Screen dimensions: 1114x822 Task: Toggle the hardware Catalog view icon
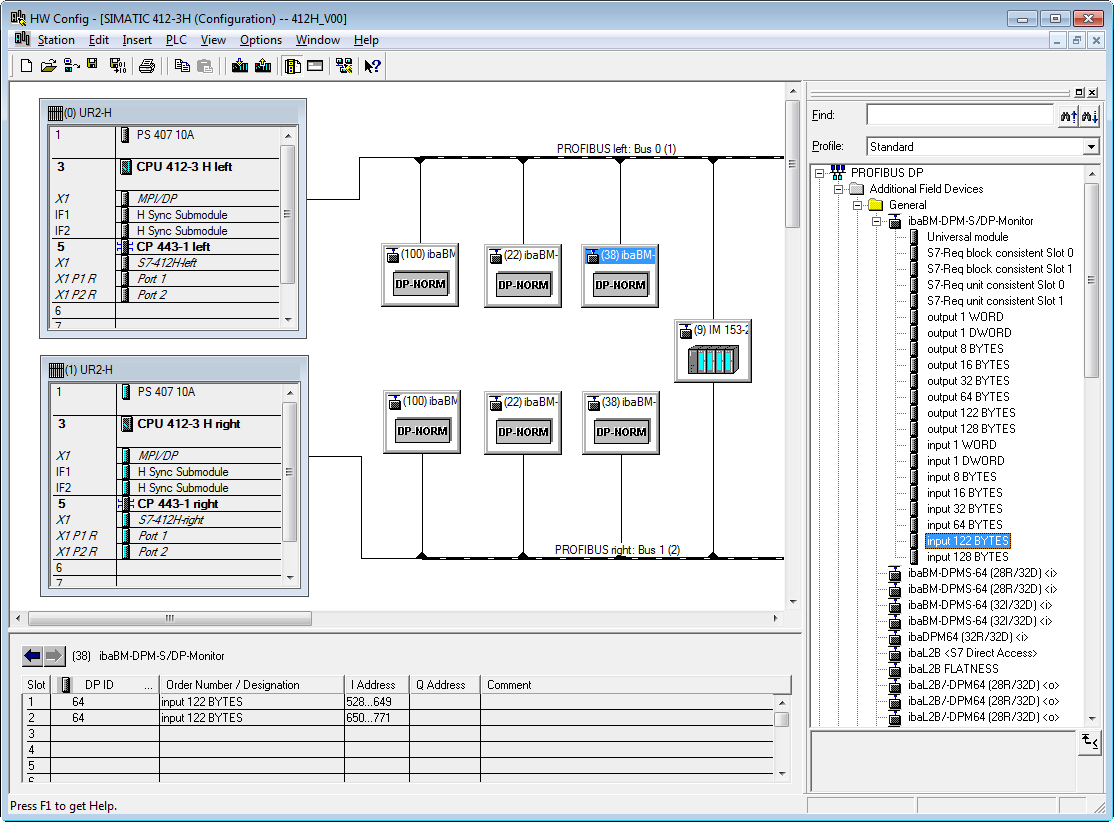click(x=293, y=66)
